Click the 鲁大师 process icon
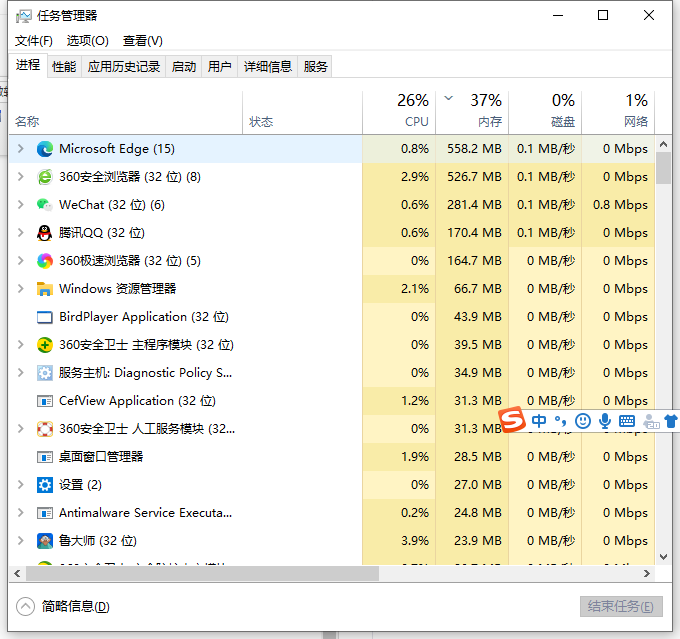 tap(45, 541)
